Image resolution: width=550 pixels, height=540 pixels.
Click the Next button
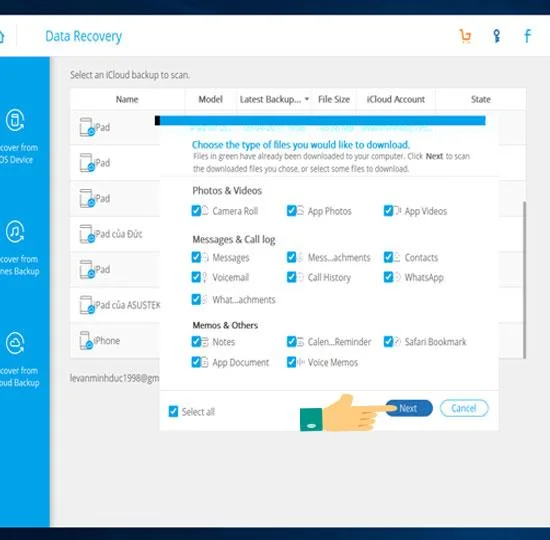coord(409,408)
